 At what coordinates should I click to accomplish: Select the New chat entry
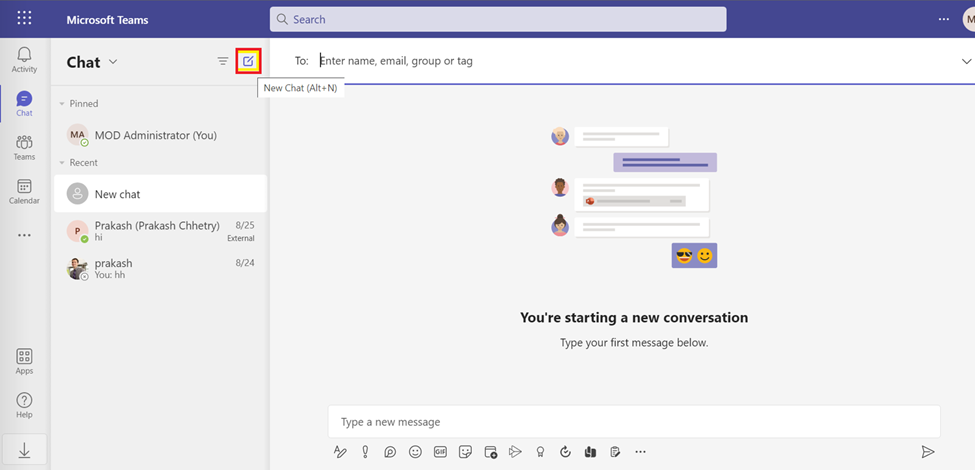pyautogui.click(x=160, y=194)
